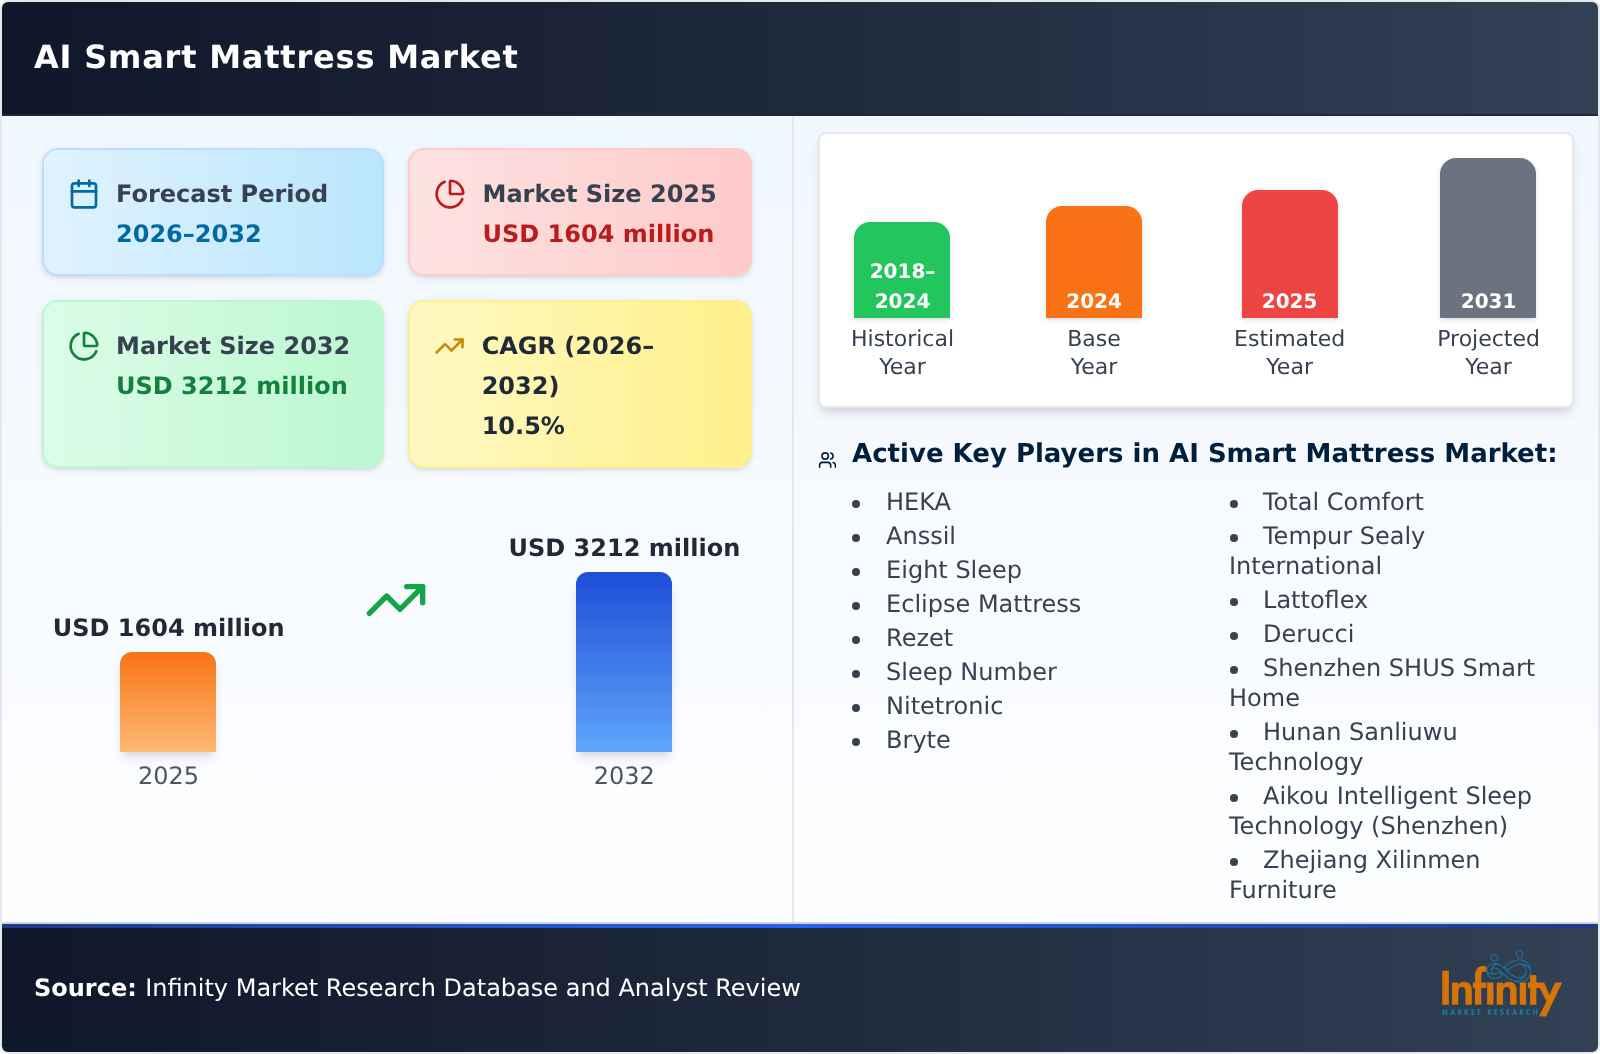Click the pie chart icon on Market Size 2032
1600x1054 pixels.
coord(84,344)
